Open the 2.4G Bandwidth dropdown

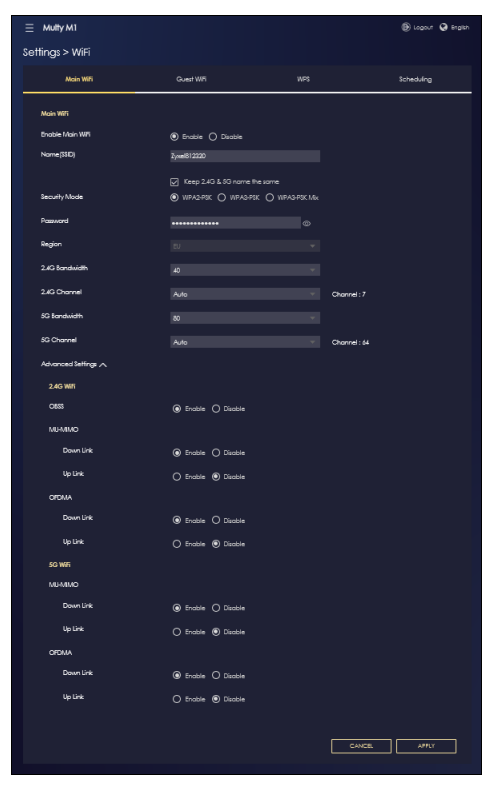(x=245, y=270)
